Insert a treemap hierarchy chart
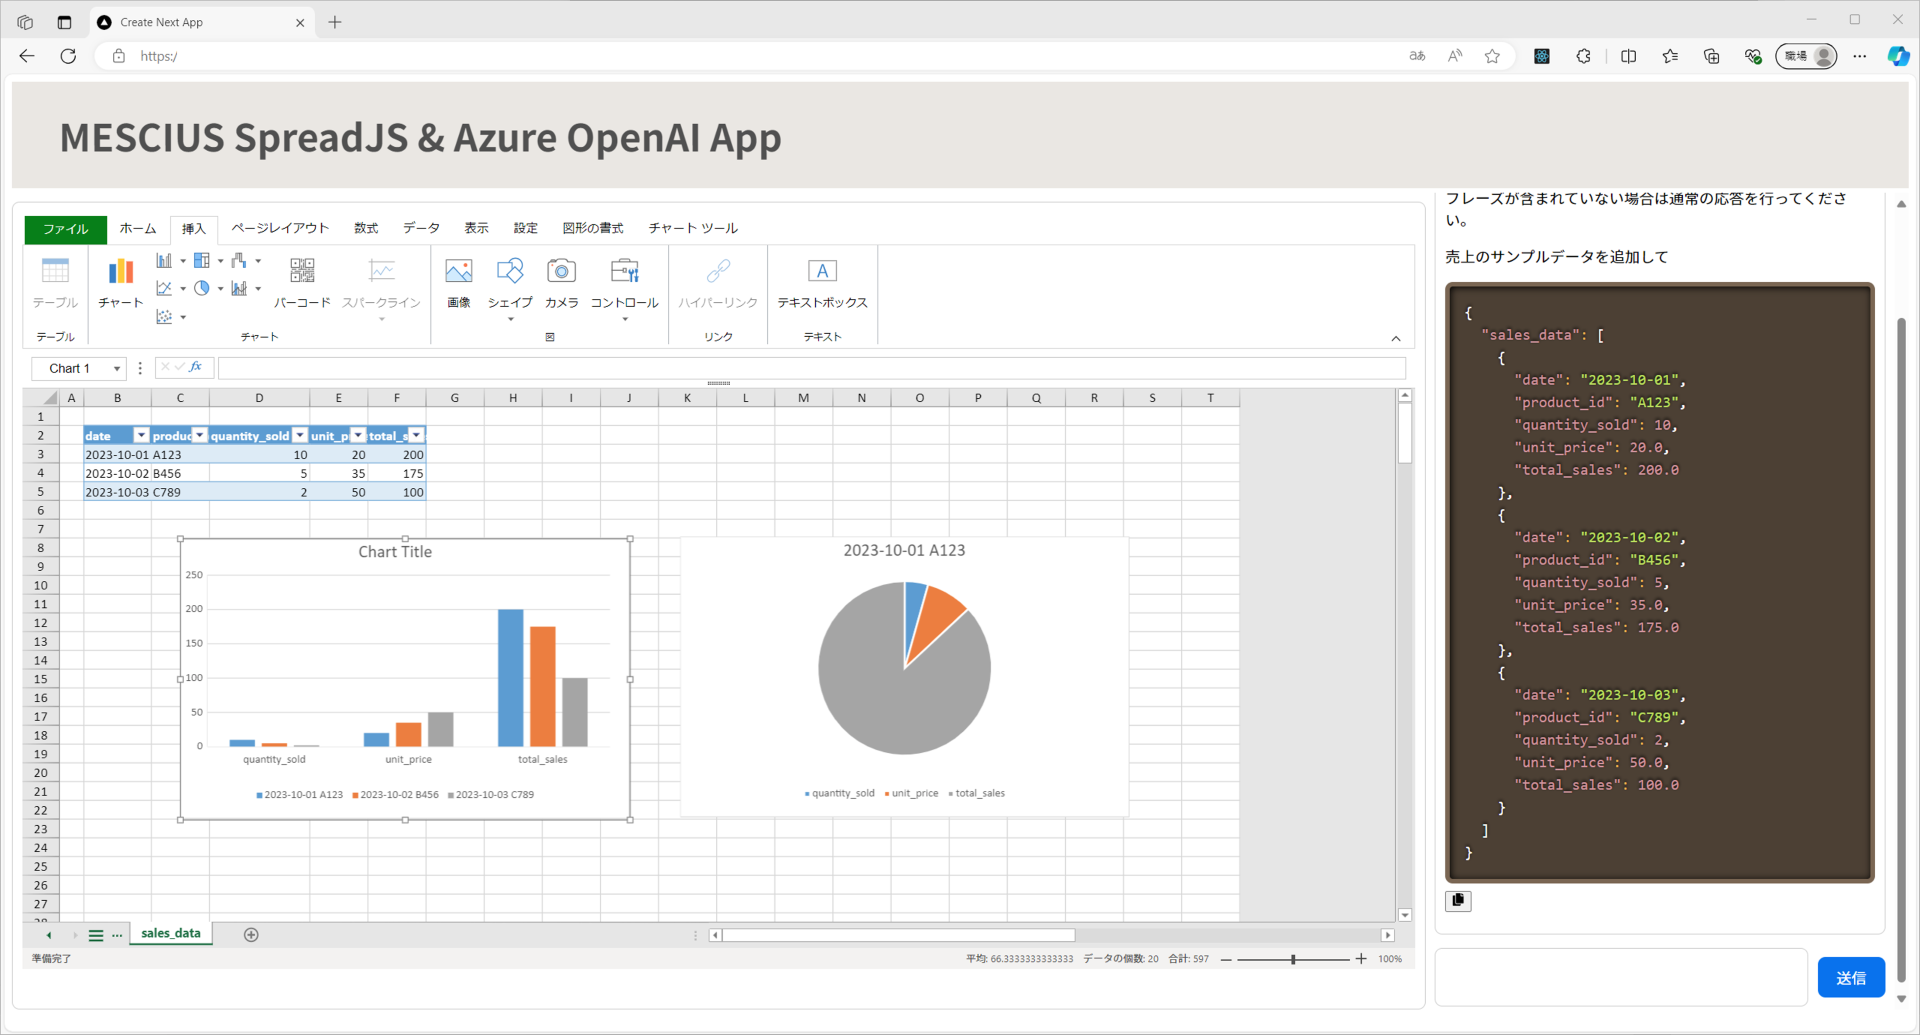Screen dimensions: 1920x1035 click(202, 261)
